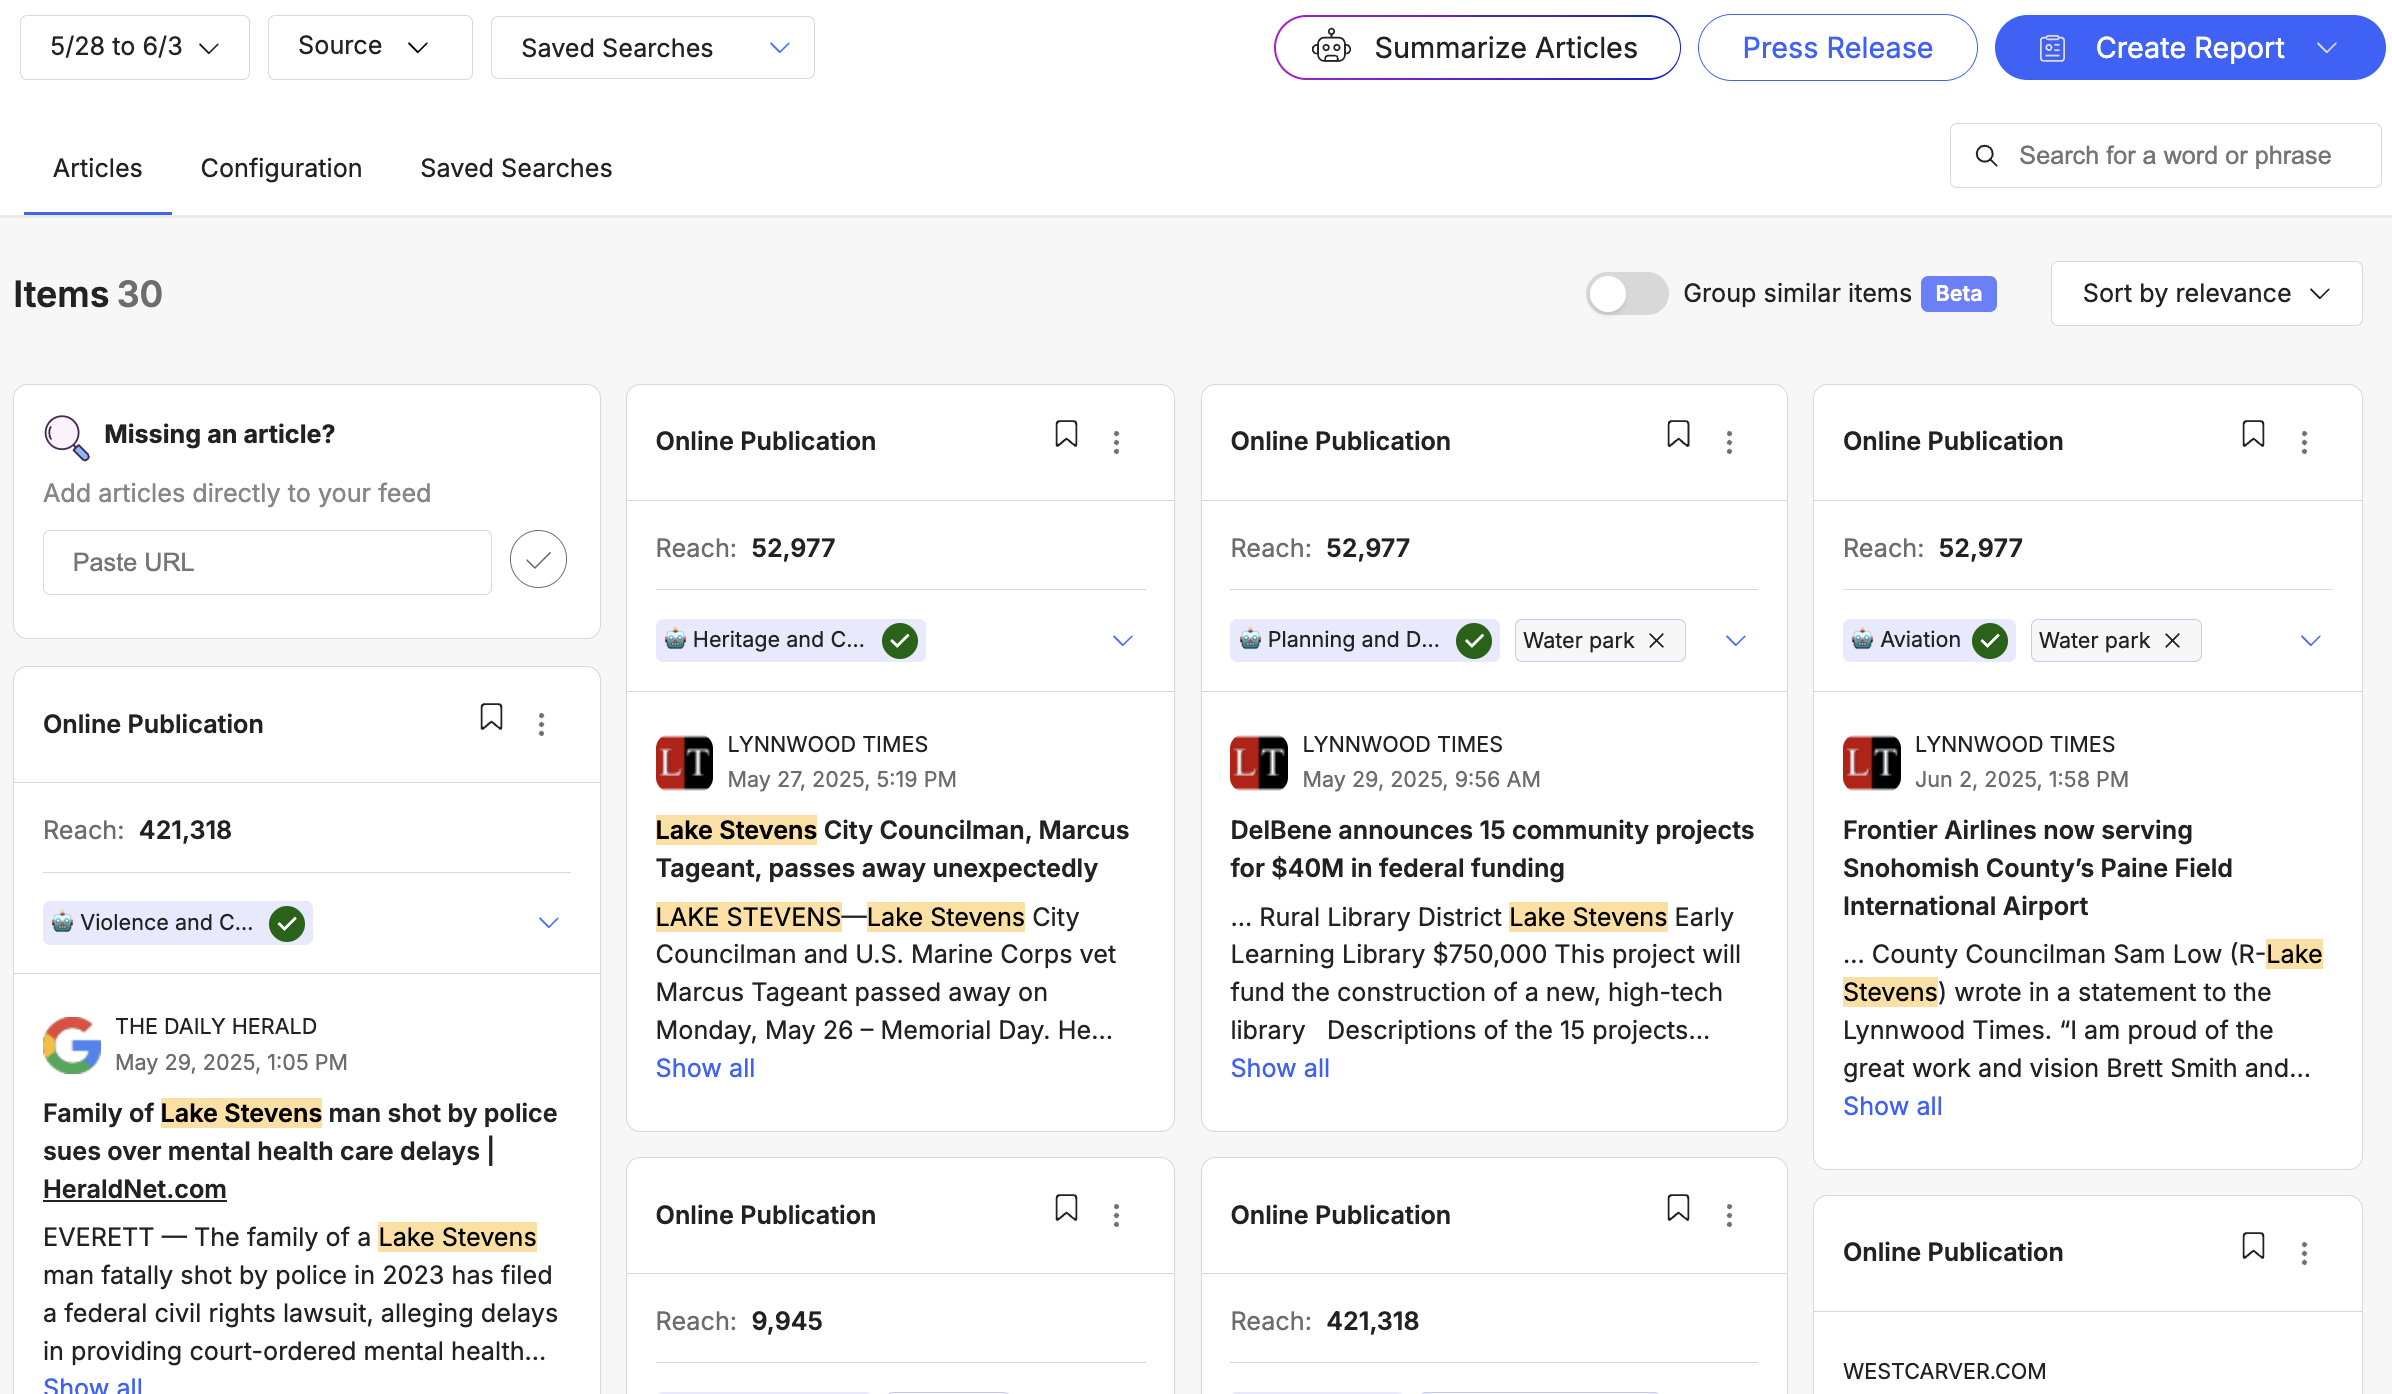Expand tags on Frontier Airlines card

2311,640
